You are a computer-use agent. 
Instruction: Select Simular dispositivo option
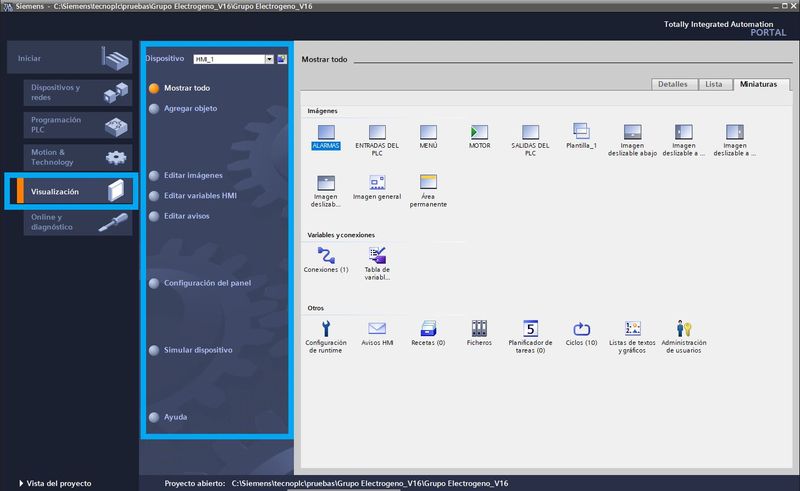click(x=198, y=350)
